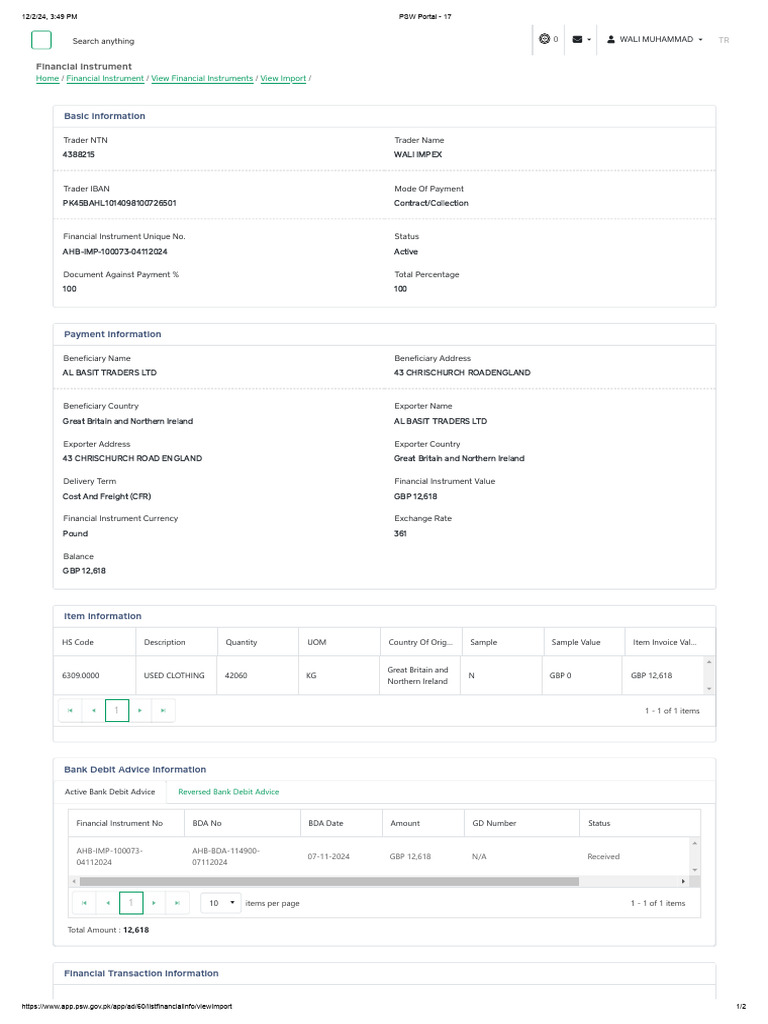Open View Financial Instruments breadcrumb link
Image resolution: width=768 pixels, height=1024 pixels.
coord(202,78)
